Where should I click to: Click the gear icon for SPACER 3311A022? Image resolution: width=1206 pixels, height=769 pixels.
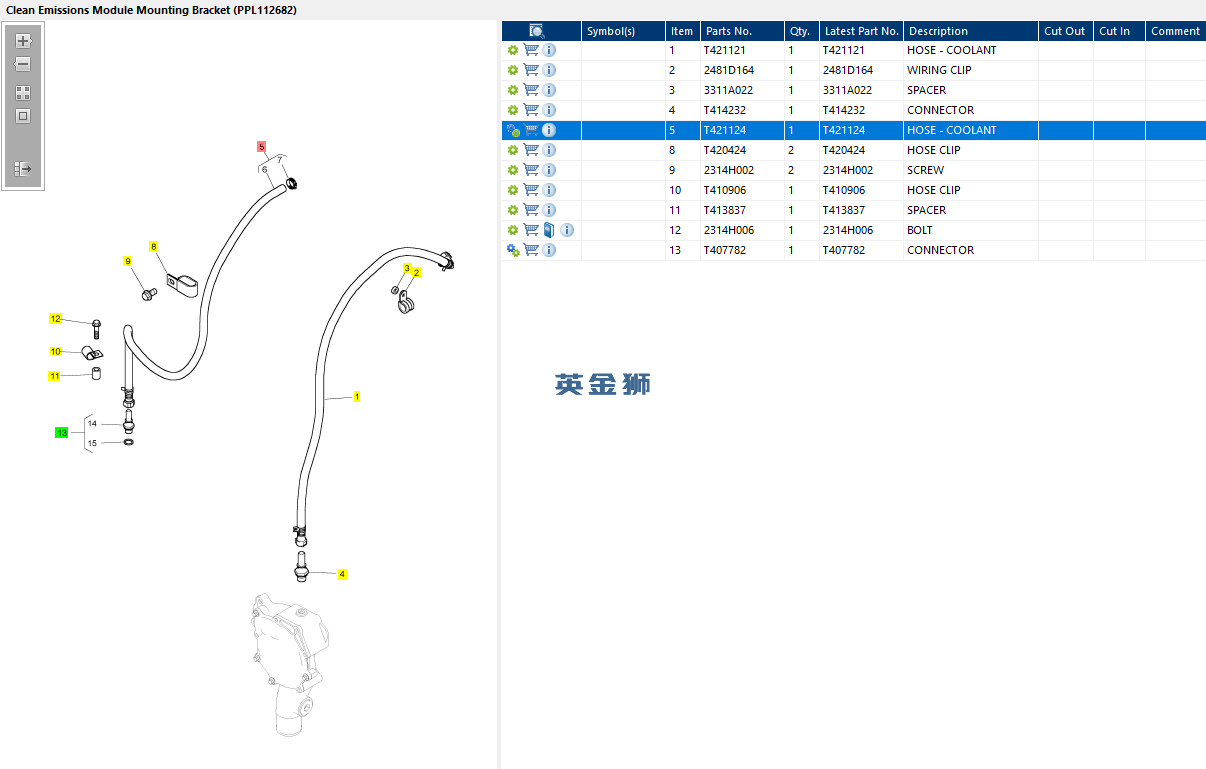point(513,90)
